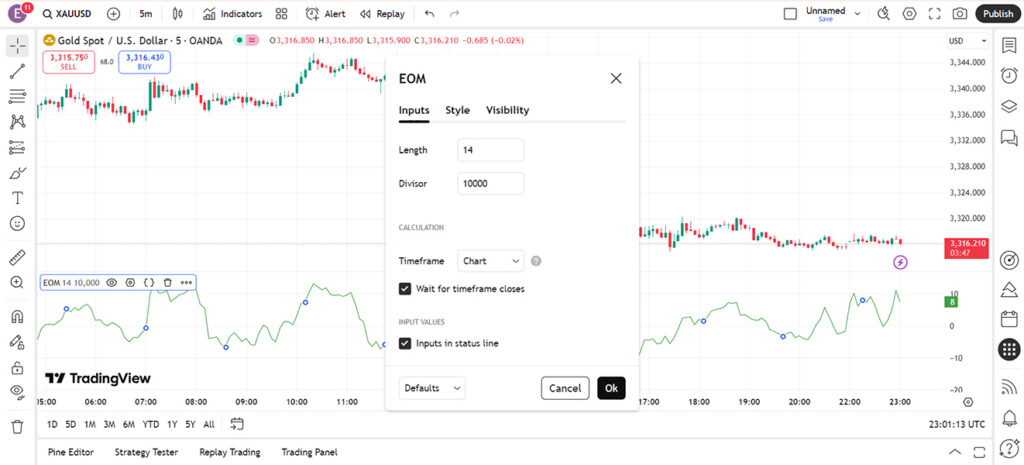The width and height of the screenshot is (1024, 465).
Task: Open the help center question icon
Action: (x=1009, y=448)
